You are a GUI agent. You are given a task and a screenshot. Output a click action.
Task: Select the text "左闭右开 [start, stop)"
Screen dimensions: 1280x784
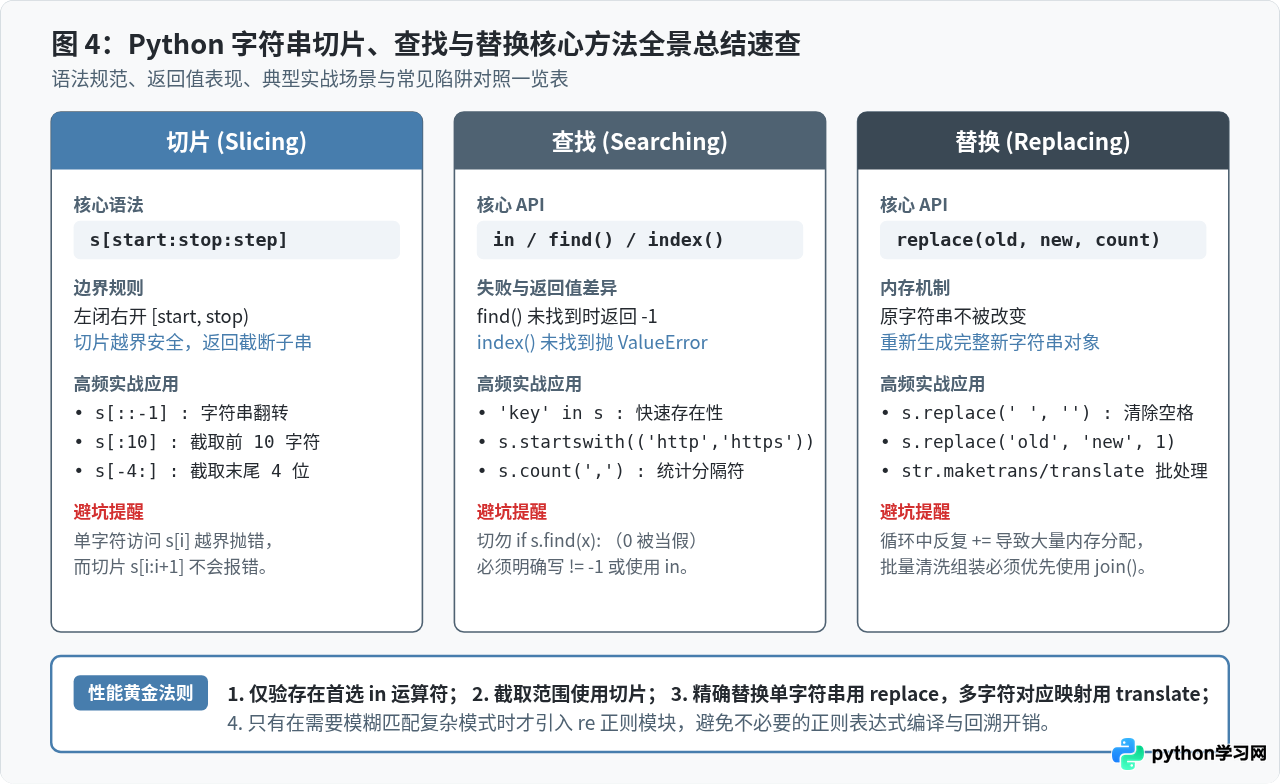point(161,316)
